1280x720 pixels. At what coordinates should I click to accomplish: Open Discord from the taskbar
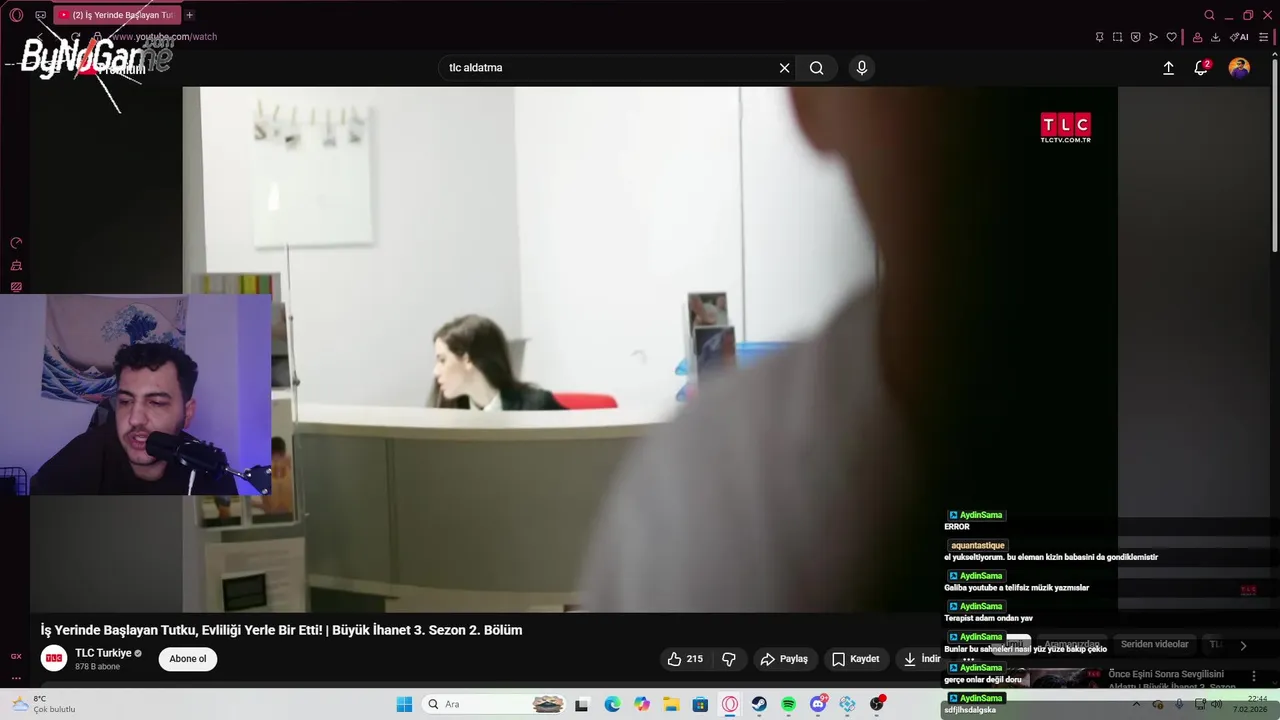pyautogui.click(x=818, y=704)
